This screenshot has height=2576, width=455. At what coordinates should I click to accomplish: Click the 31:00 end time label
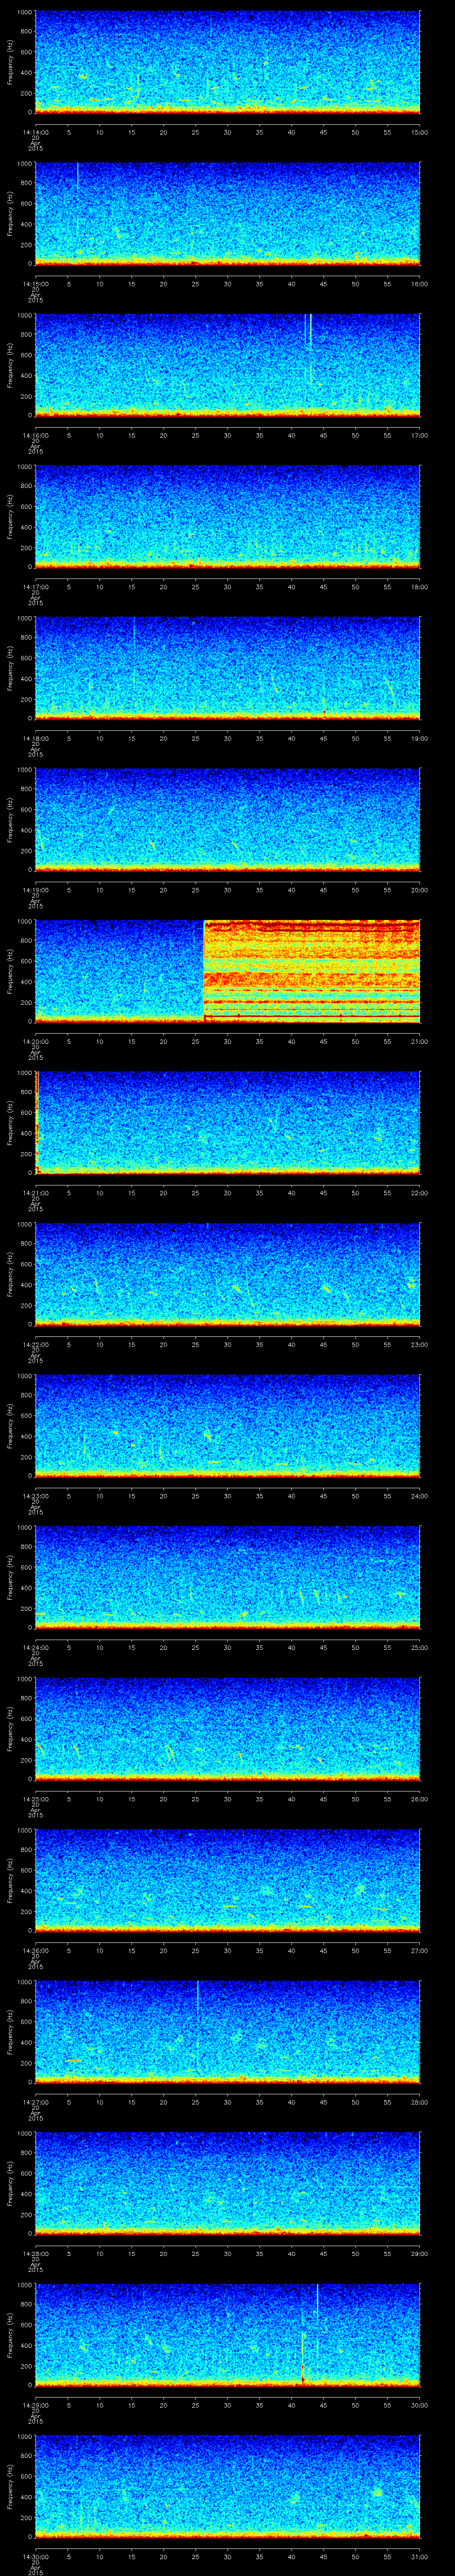[419, 2556]
